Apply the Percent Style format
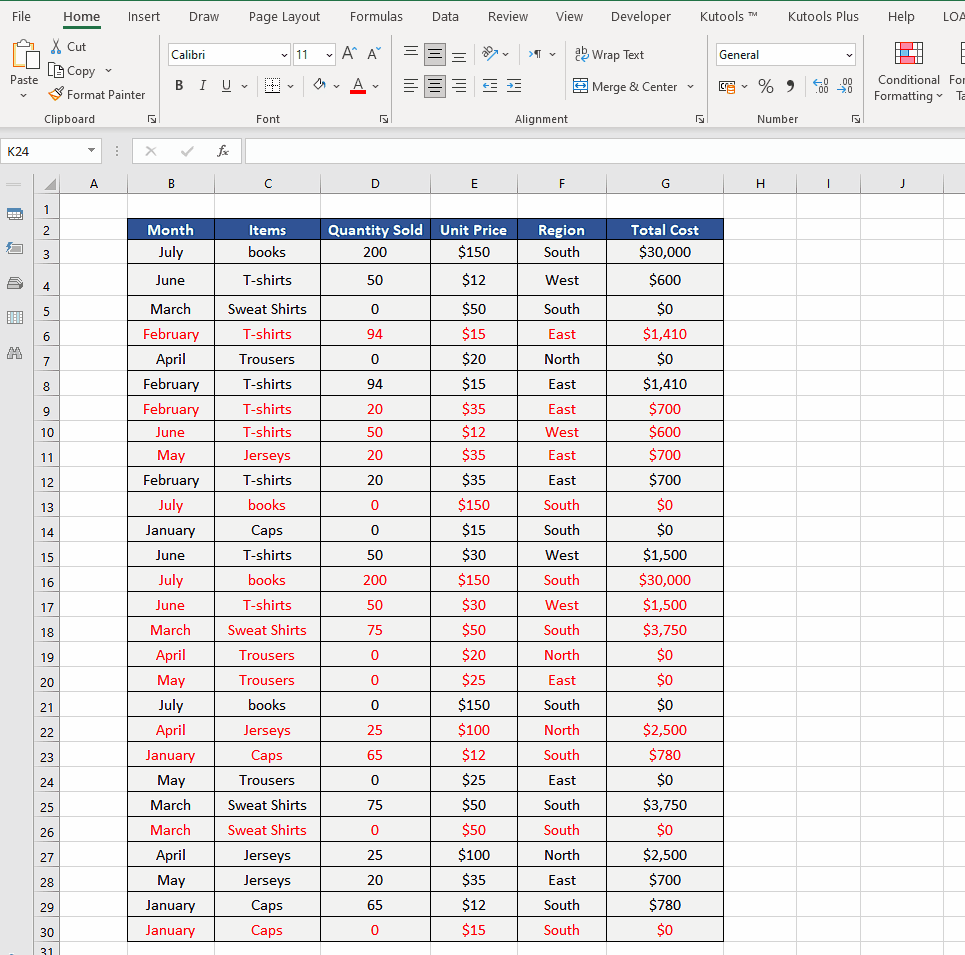The image size is (965, 955). coord(766,86)
